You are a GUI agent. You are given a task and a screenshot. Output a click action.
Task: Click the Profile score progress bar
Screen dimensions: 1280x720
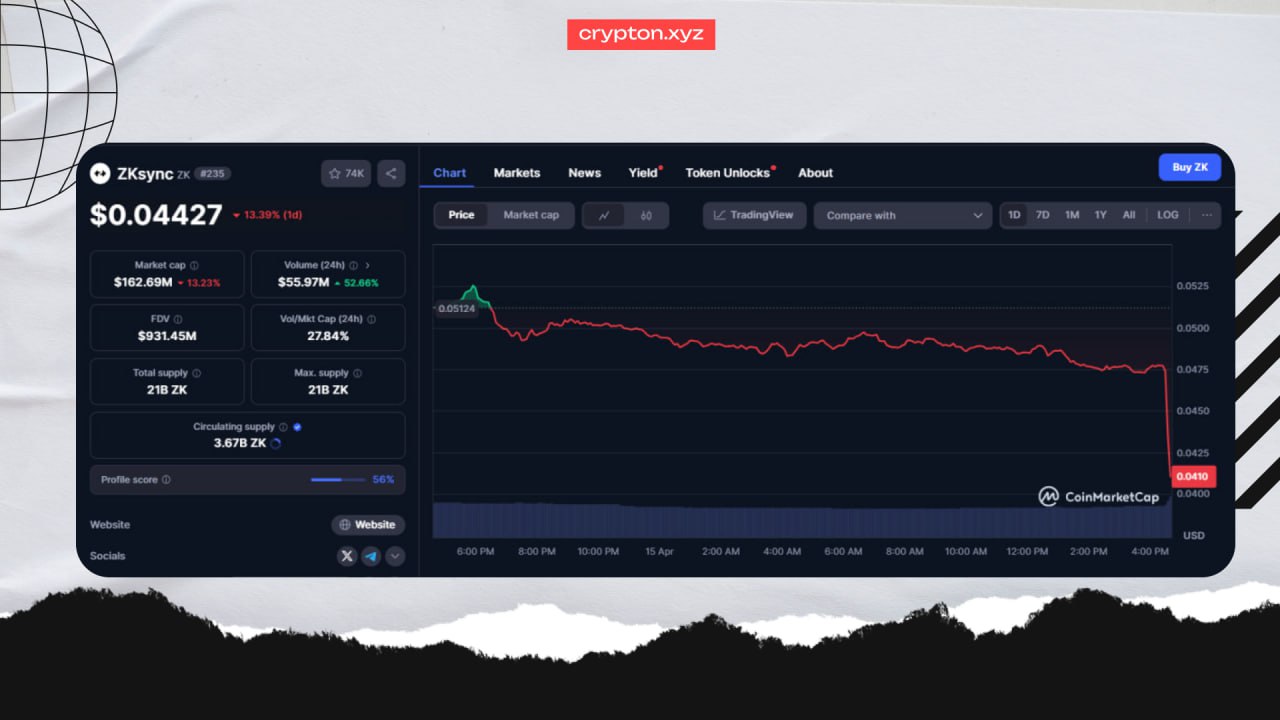pyautogui.click(x=339, y=480)
